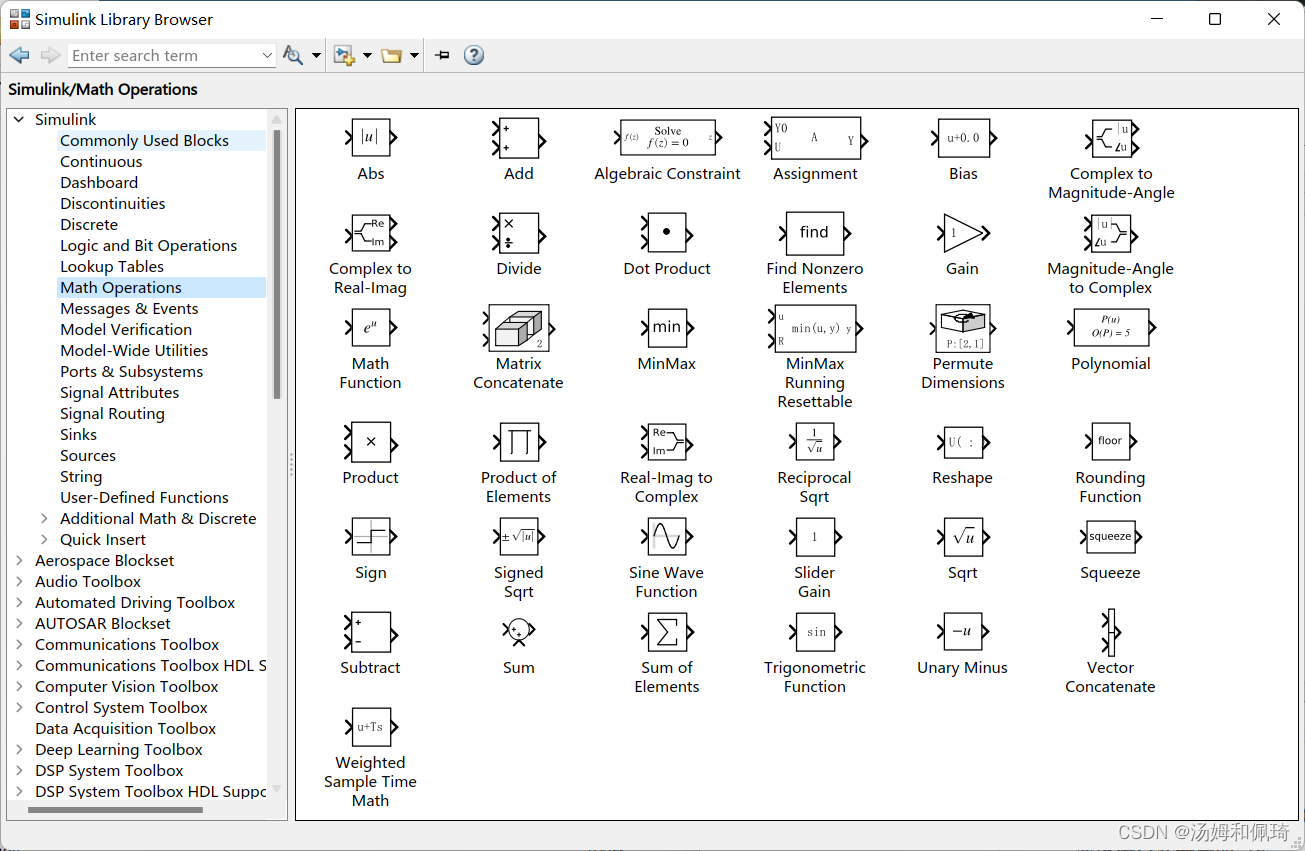Image resolution: width=1305 pixels, height=851 pixels.
Task: Select the Vector Concatenate block
Action: tap(1110, 632)
